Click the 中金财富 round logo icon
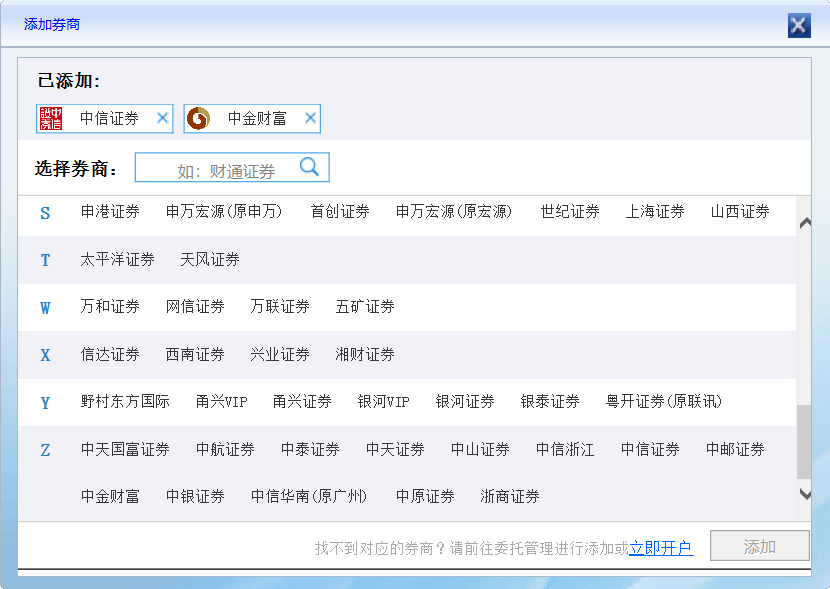This screenshot has height=589, width=830. click(x=199, y=118)
